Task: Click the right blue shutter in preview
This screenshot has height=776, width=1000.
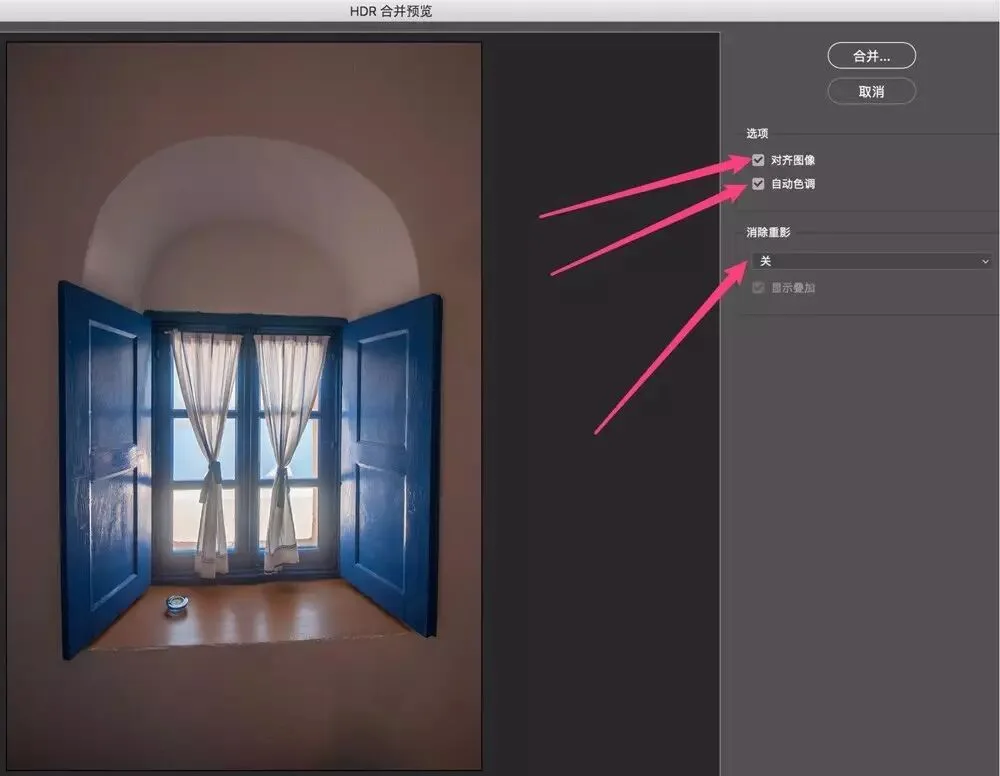Action: click(390, 464)
